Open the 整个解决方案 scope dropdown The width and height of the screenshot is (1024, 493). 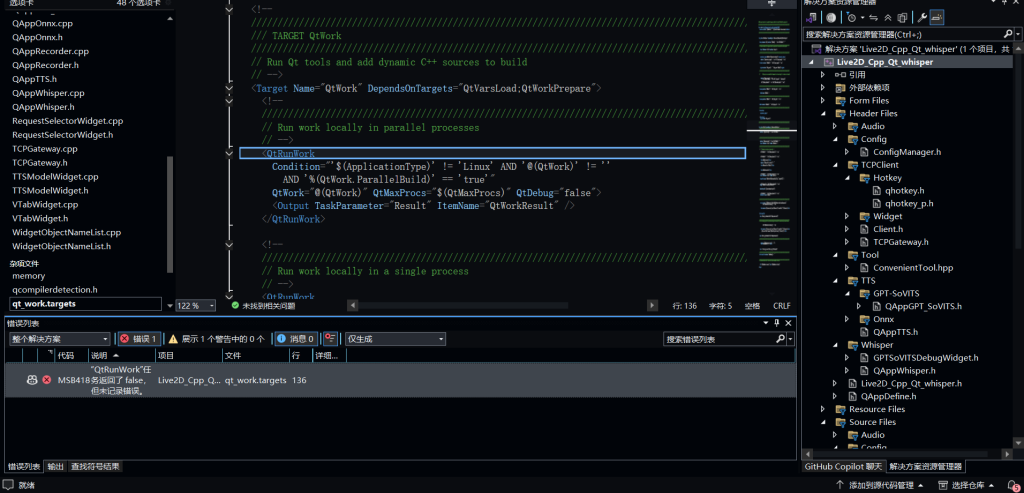(x=58, y=339)
